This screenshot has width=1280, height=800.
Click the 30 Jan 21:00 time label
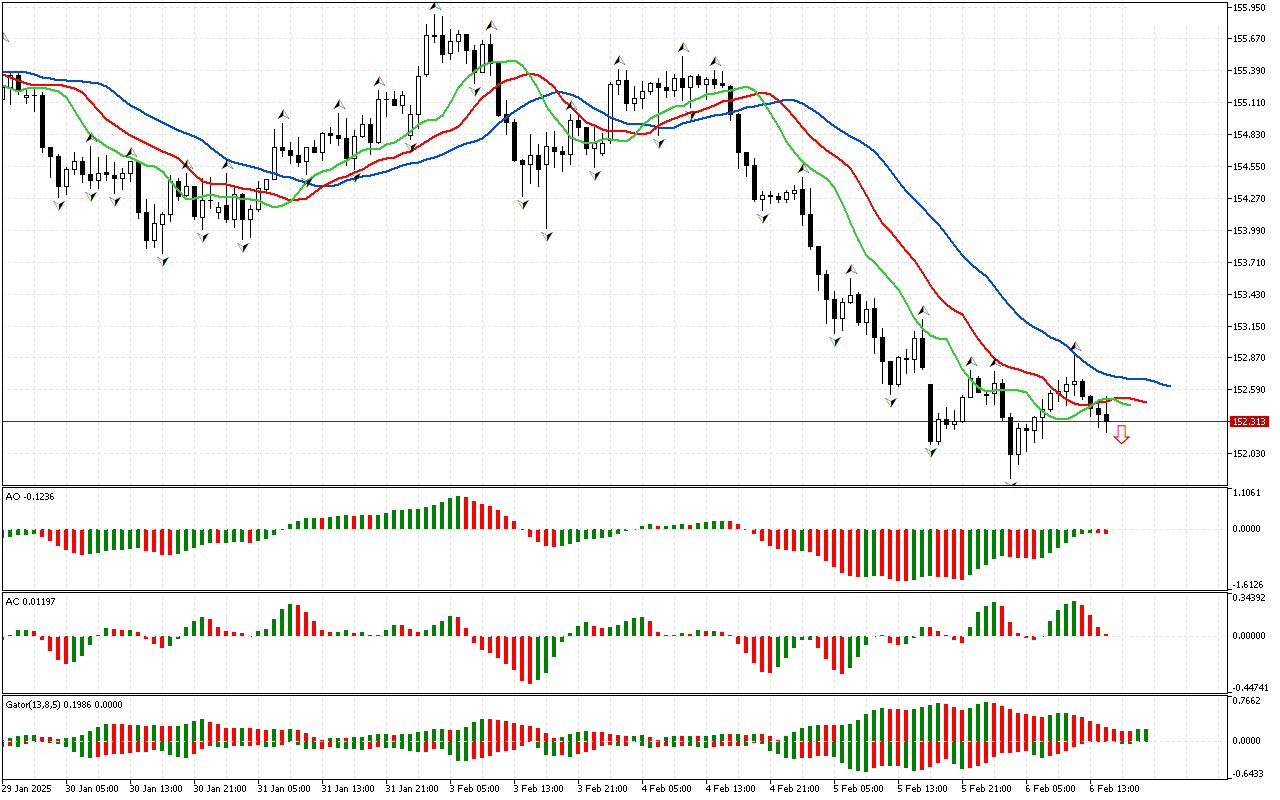point(218,789)
